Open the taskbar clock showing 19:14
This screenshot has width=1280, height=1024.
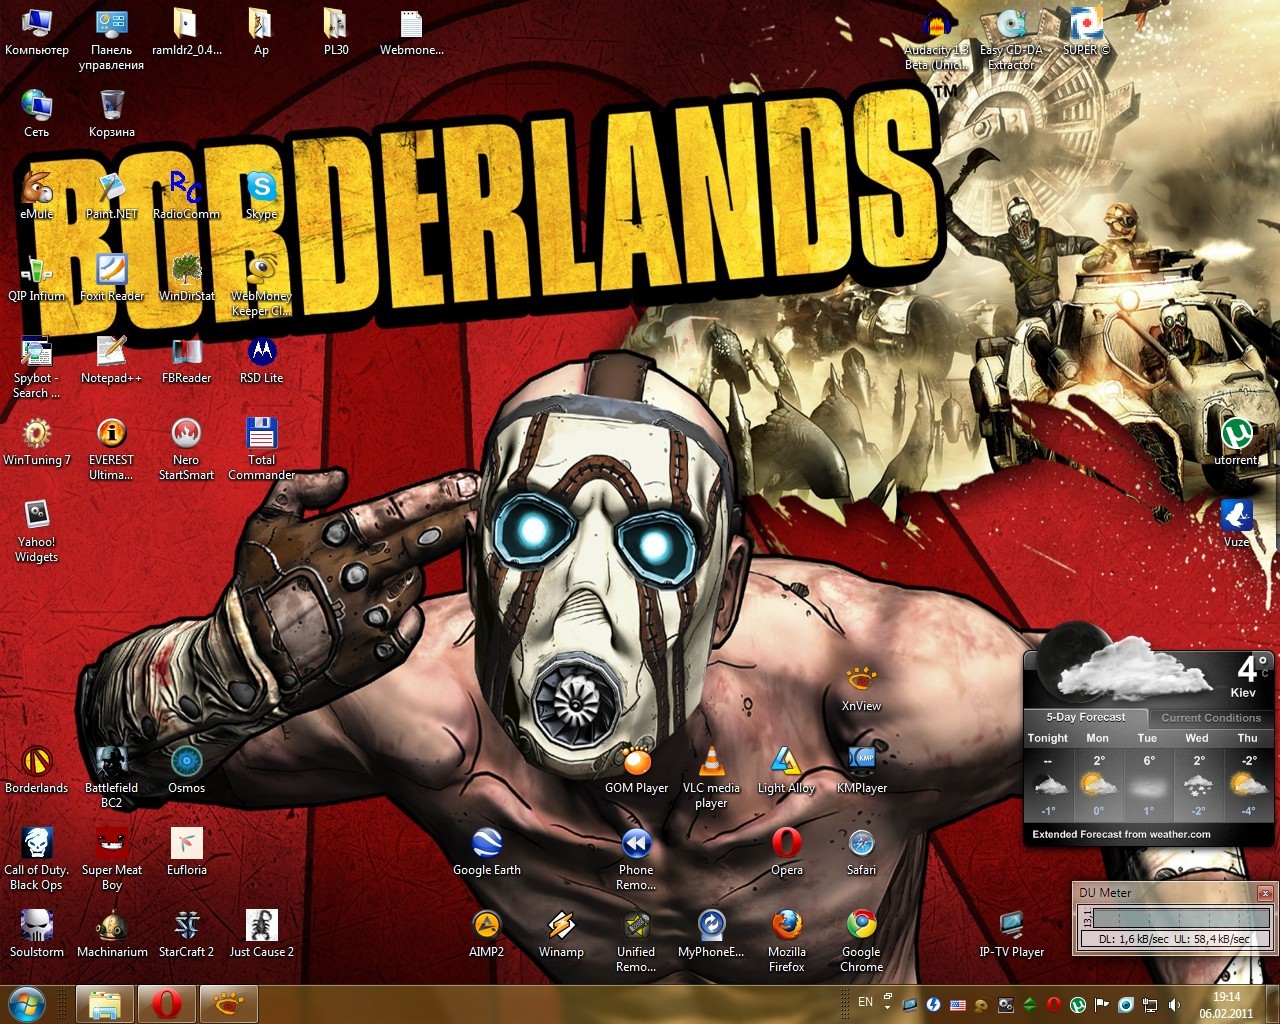[1226, 1005]
